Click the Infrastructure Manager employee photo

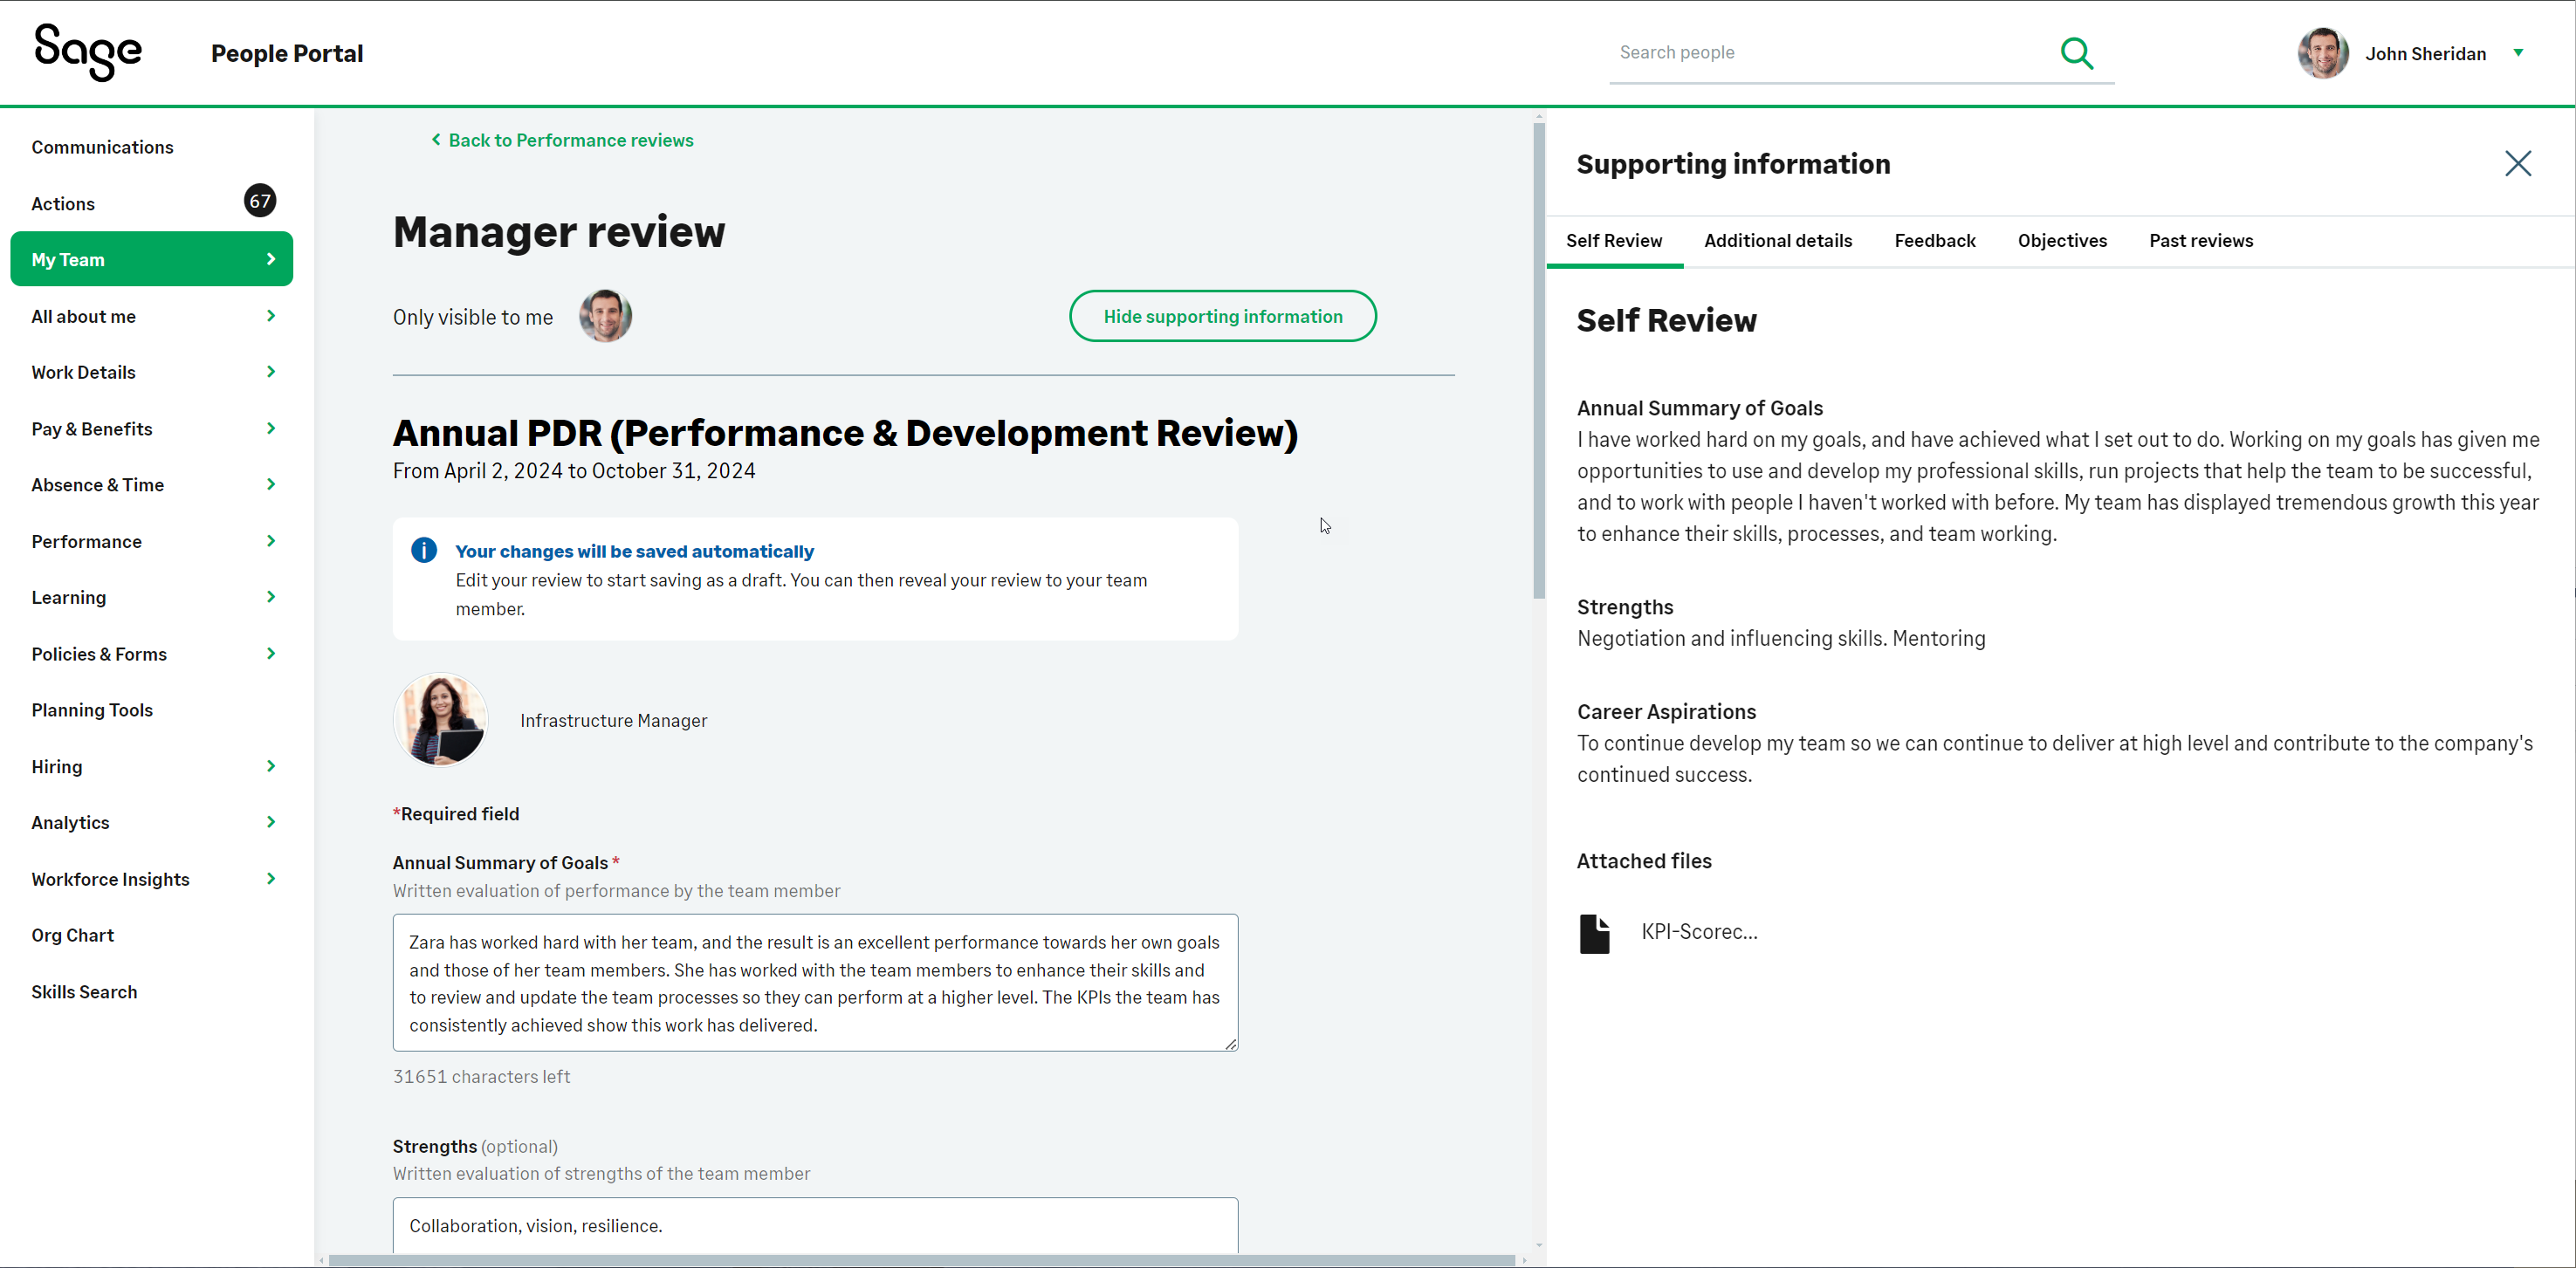(x=440, y=720)
